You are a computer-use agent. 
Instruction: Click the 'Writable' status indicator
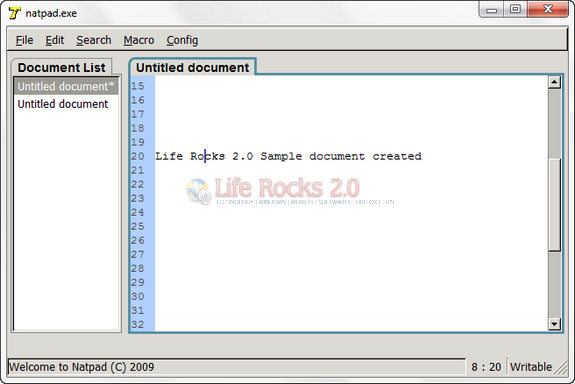(x=531, y=367)
